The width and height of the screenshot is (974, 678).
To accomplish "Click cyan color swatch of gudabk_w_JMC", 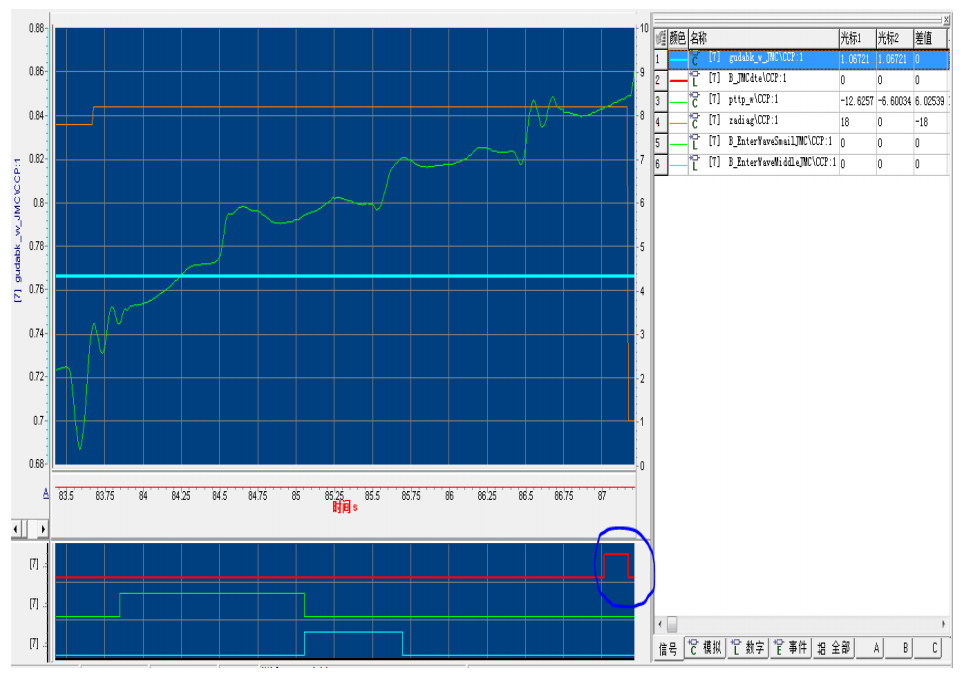I will tap(678, 60).
